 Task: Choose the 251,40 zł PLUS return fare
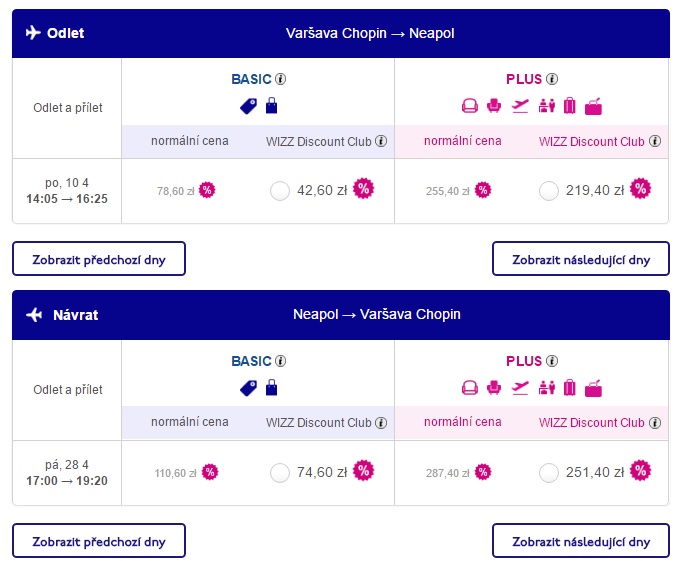pyautogui.click(x=549, y=473)
